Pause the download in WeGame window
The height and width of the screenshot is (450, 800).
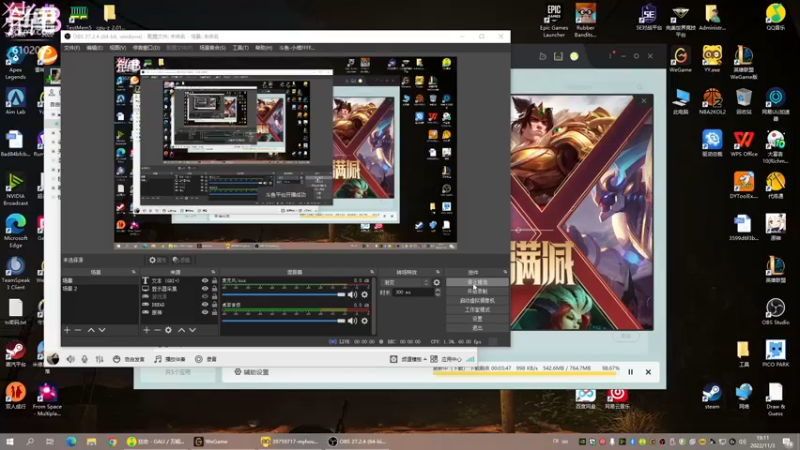tap(631, 372)
